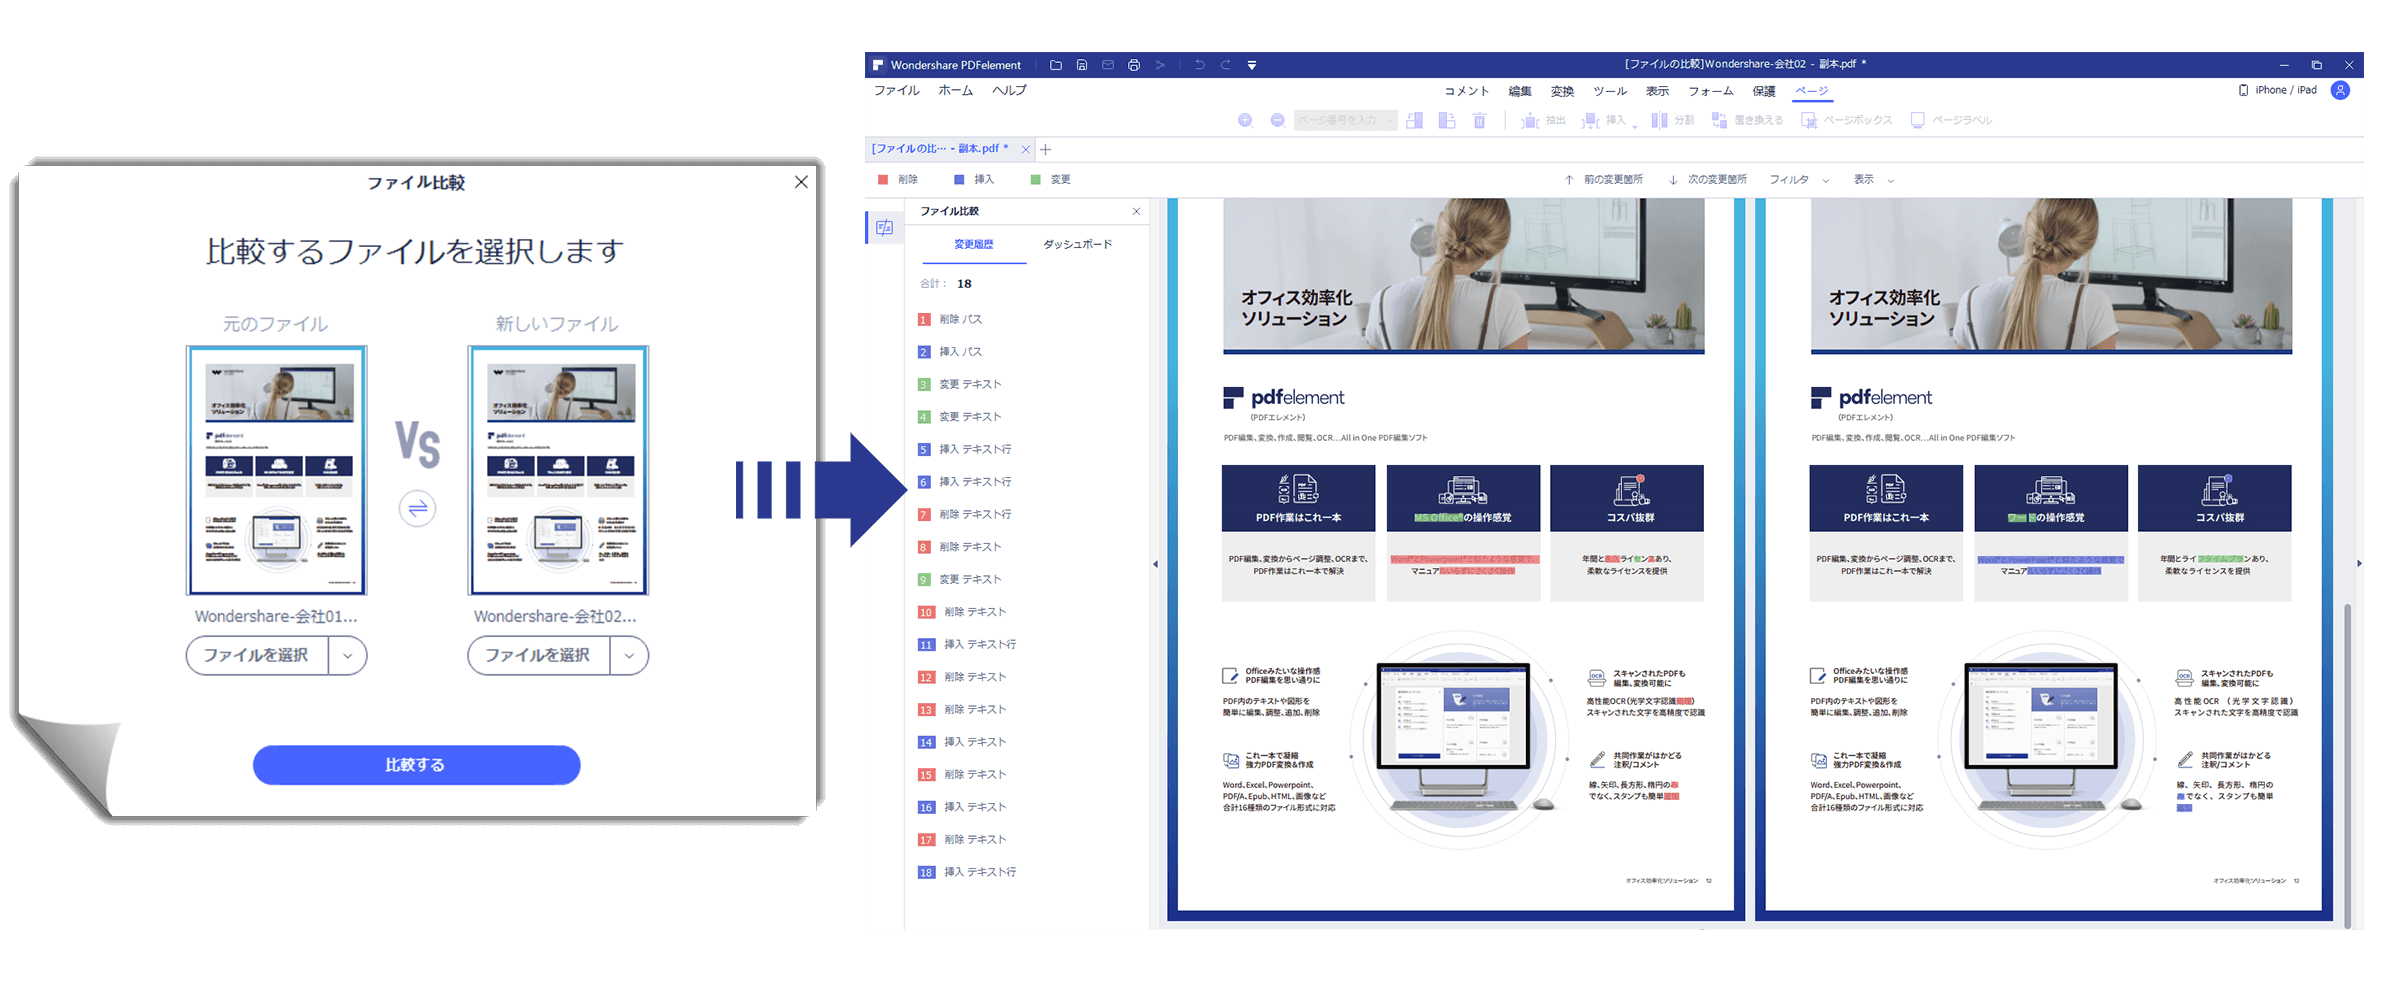Click the swap files icon below Vs
This screenshot has height=981, width=2400.
click(417, 509)
